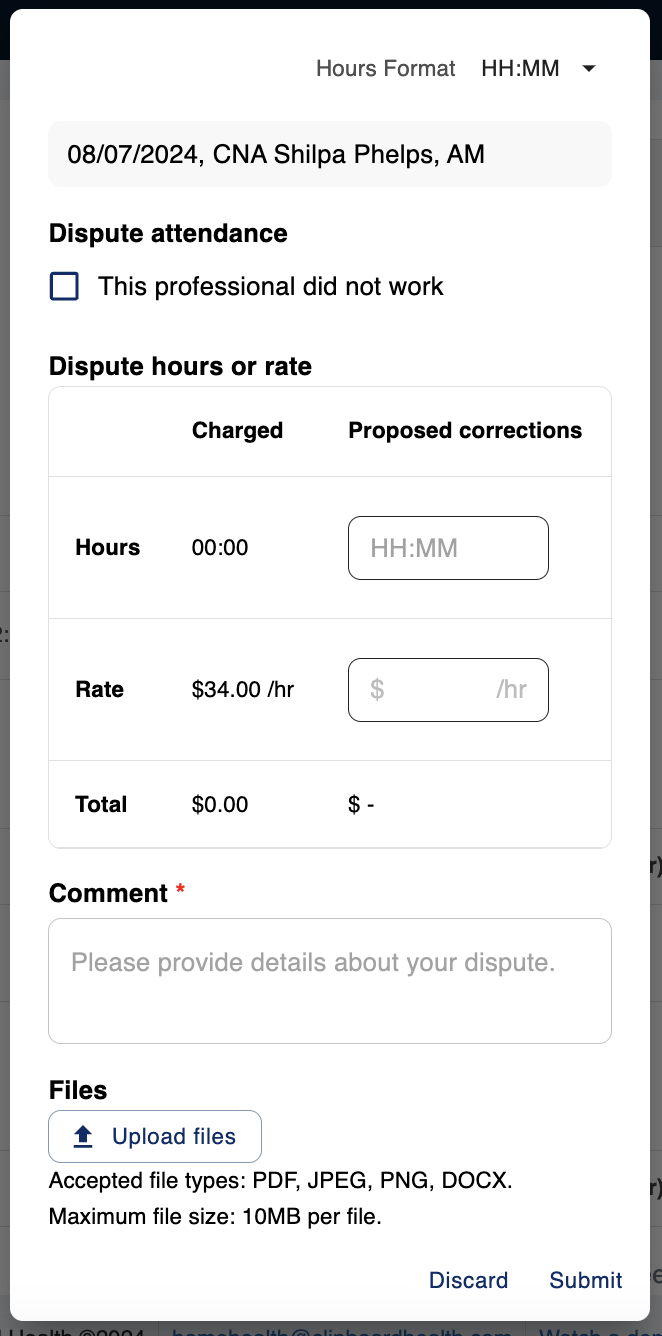Click the Proposed corrections column header
The image size is (662, 1336).
465,431
